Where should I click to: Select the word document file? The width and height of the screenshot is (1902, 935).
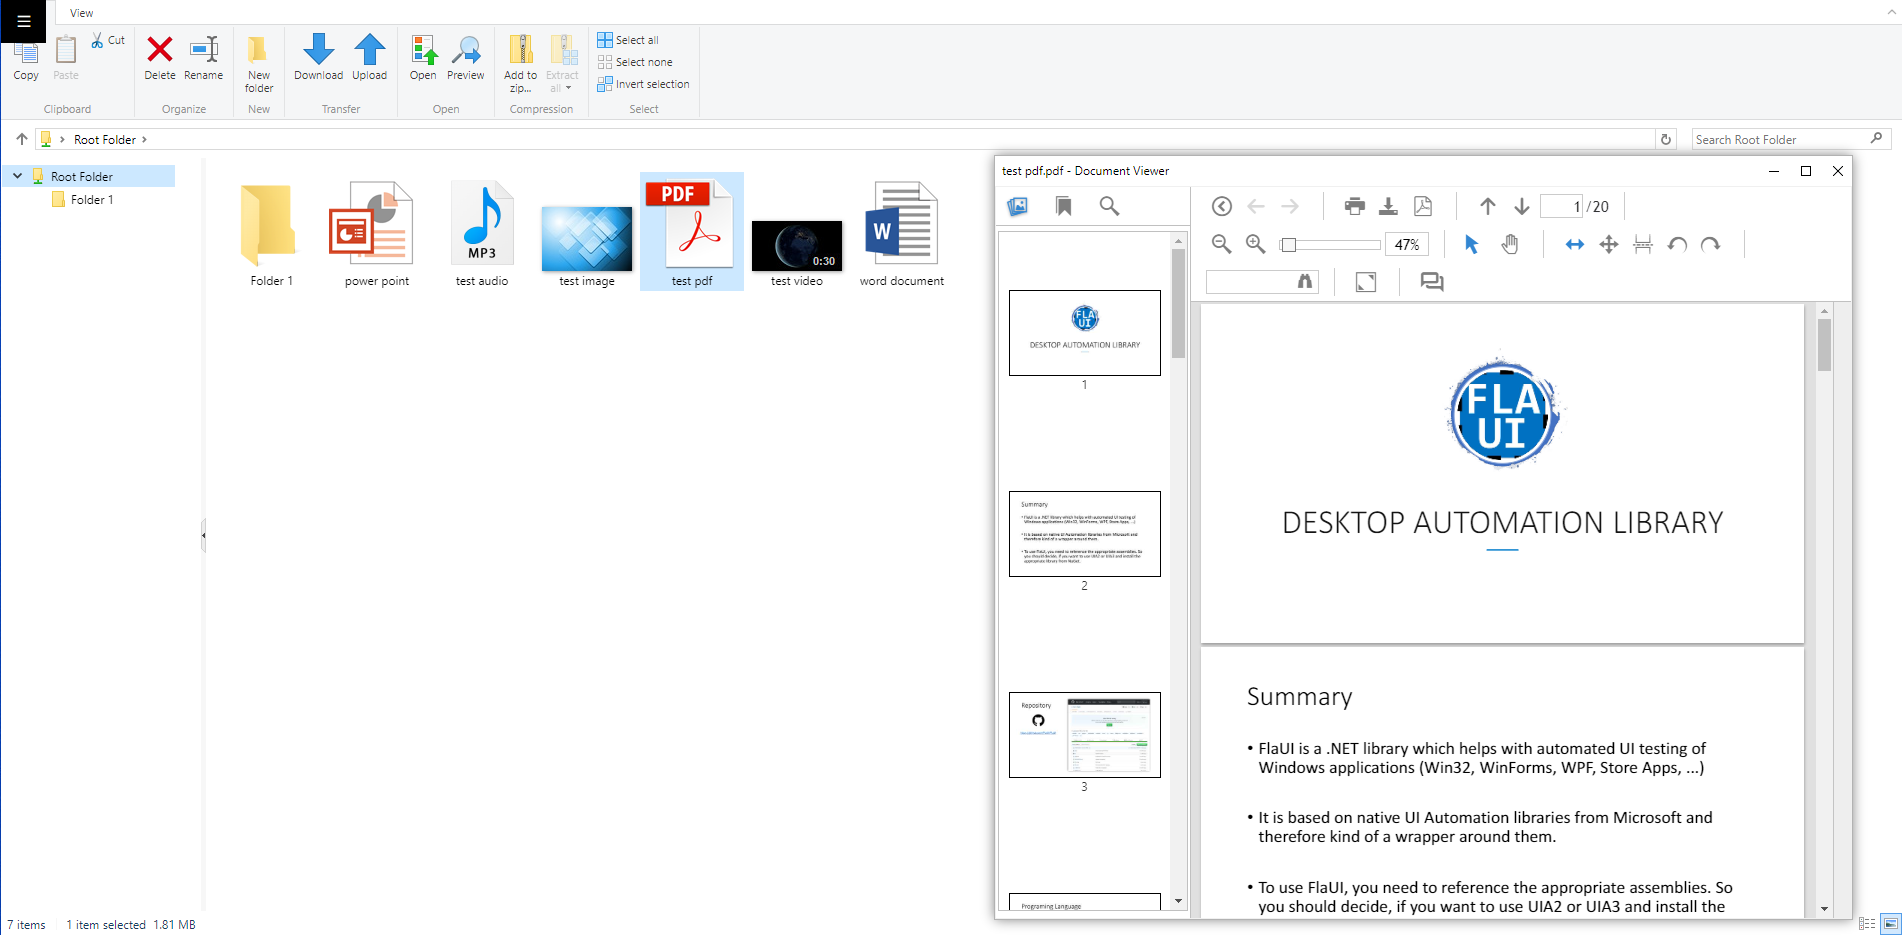[902, 234]
